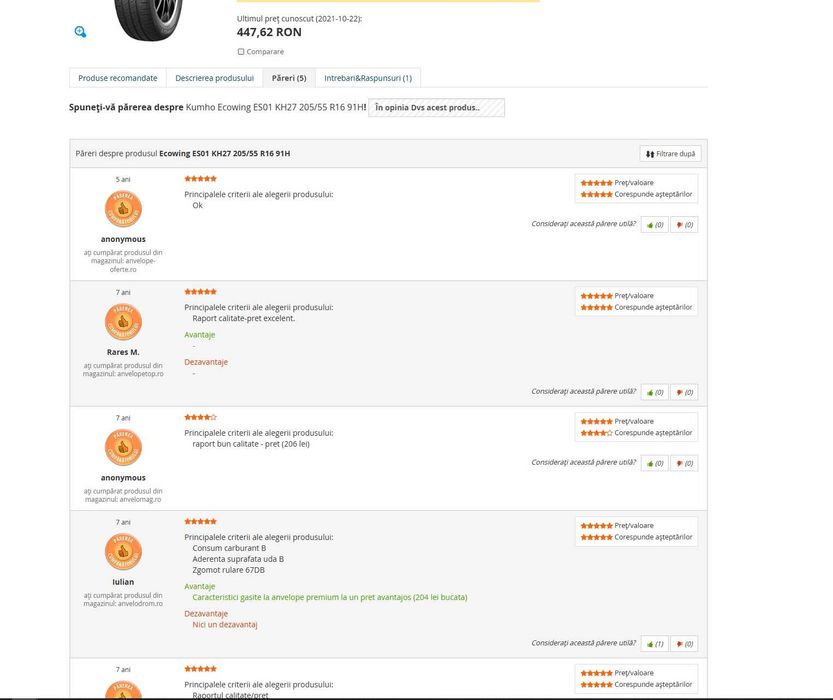Open Intrebari&Raspunsuri (1) tab
Image resolution: width=833 pixels, height=700 pixels.
367,78
